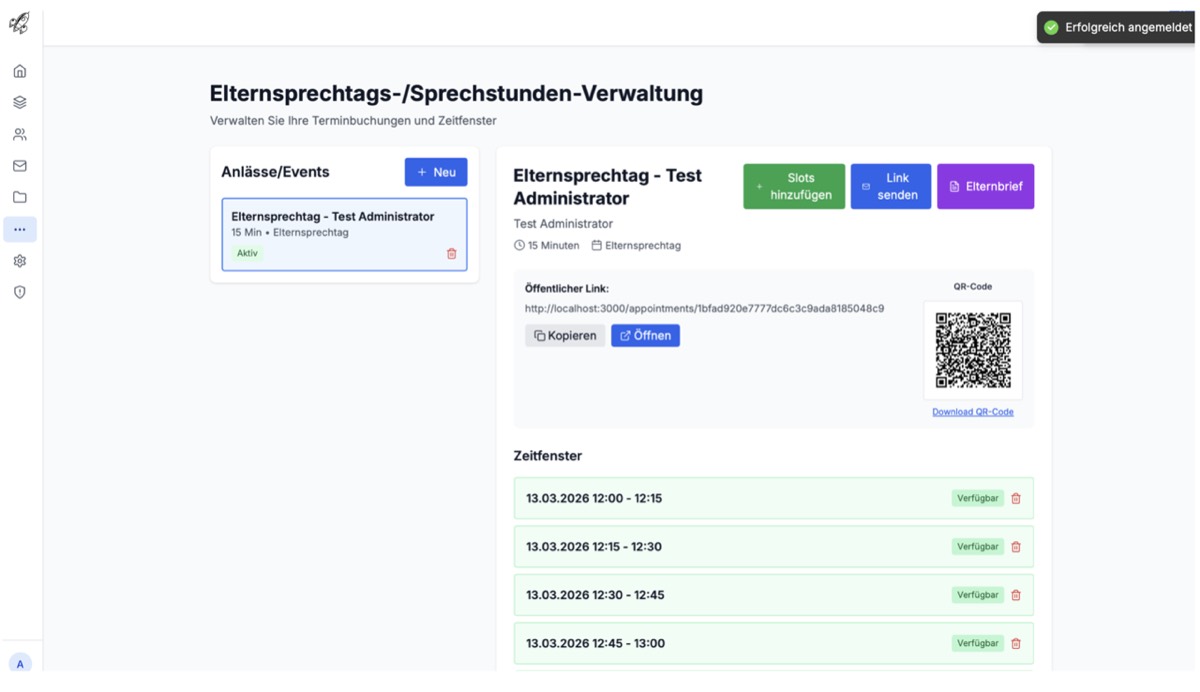
Task: Open the settings gear in the sidebar
Action: point(19,261)
